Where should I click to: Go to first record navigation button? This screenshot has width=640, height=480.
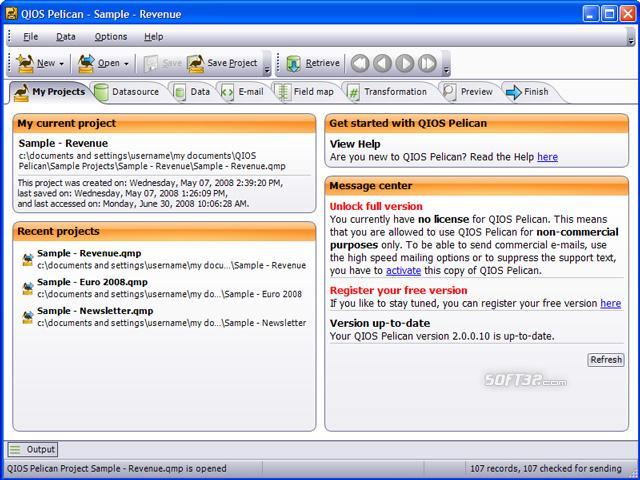[x=360, y=63]
